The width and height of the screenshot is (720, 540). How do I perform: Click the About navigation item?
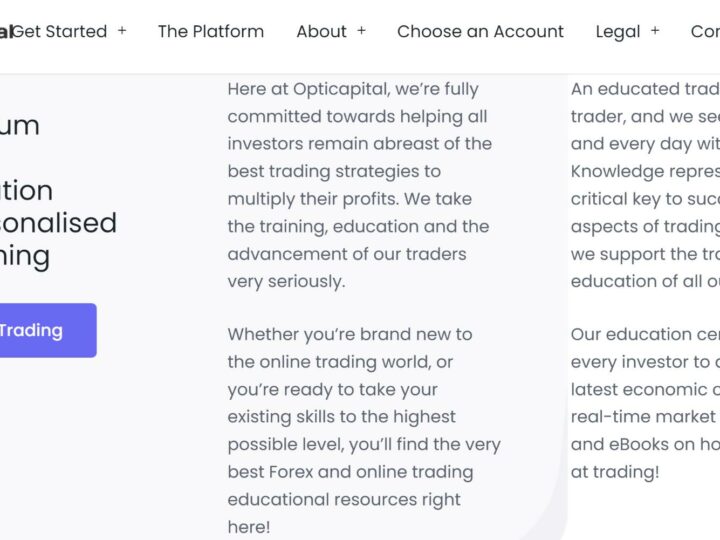click(x=321, y=31)
